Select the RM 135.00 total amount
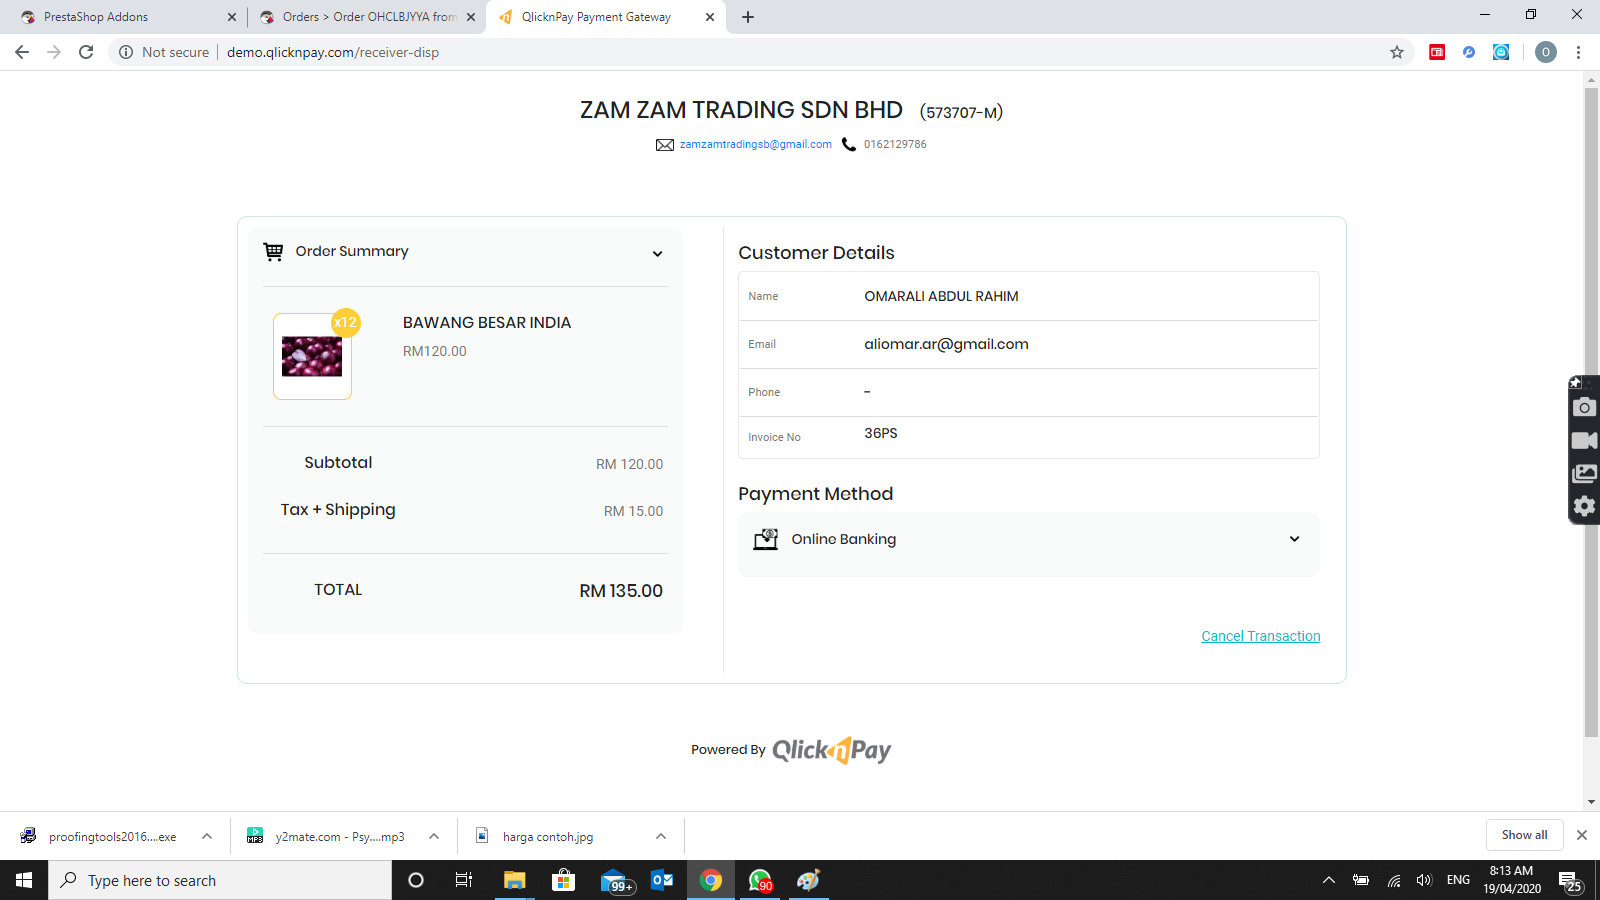1600x900 pixels. point(621,591)
